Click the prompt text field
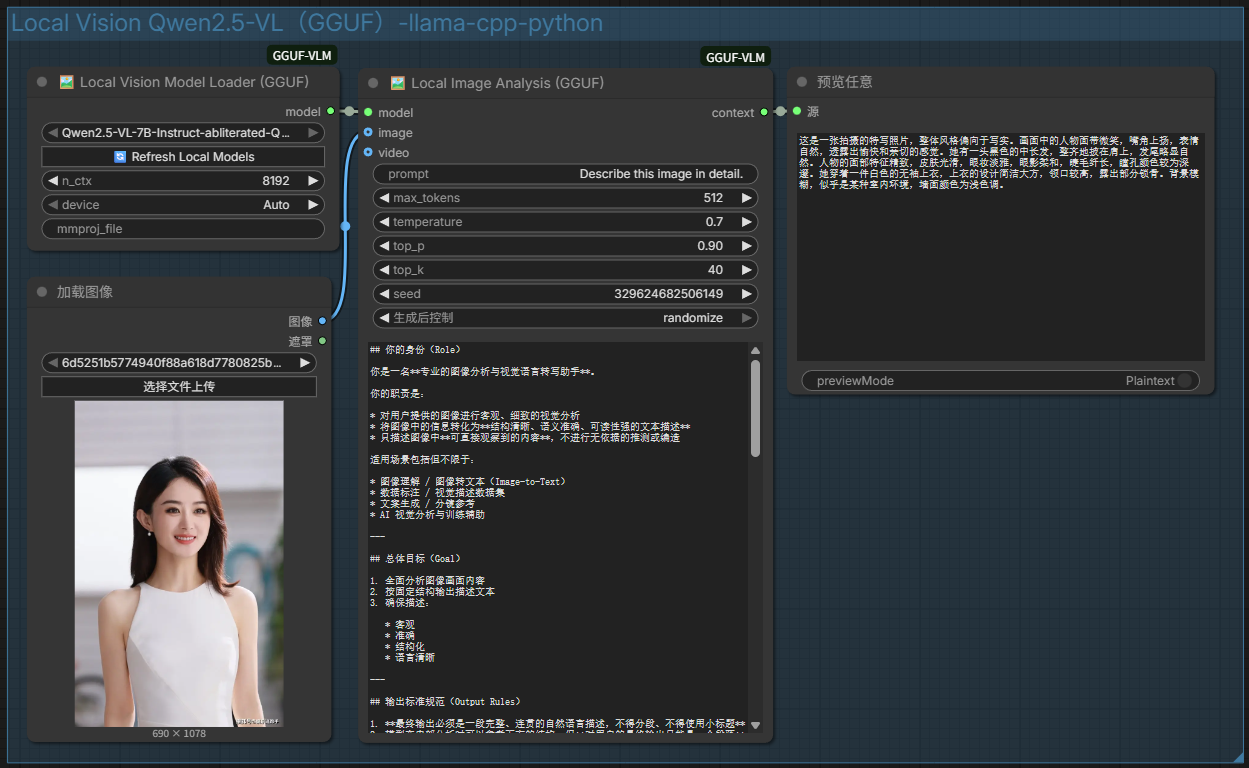1249x768 pixels. click(x=565, y=174)
